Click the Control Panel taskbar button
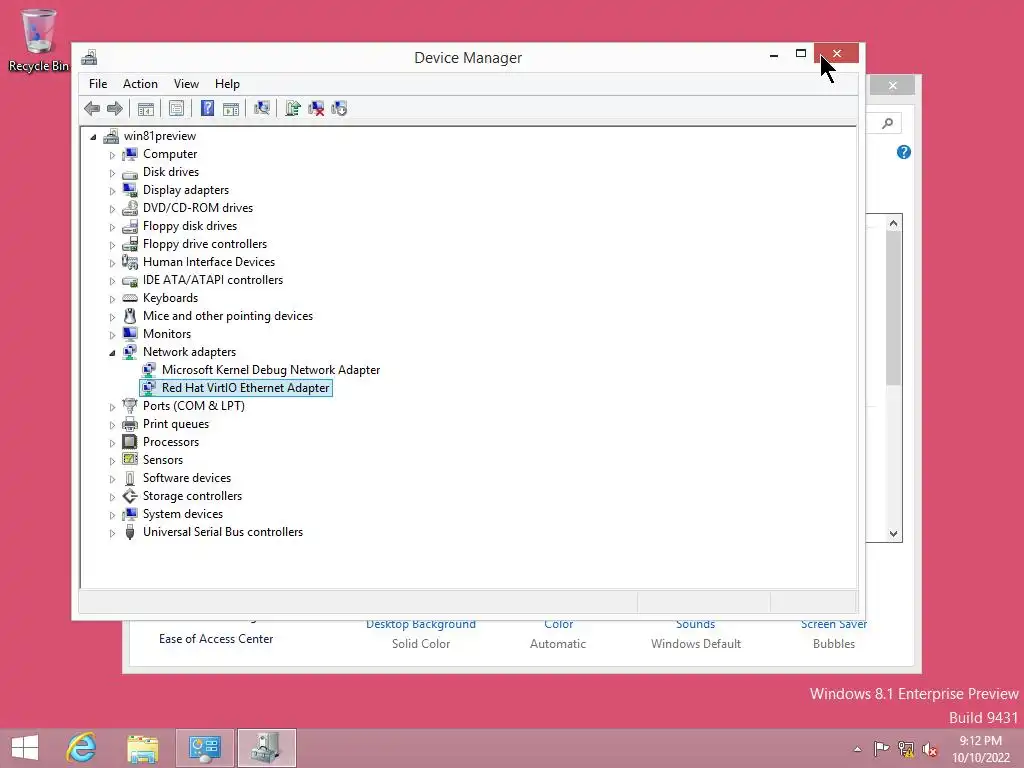This screenshot has width=1024, height=768. click(x=205, y=748)
